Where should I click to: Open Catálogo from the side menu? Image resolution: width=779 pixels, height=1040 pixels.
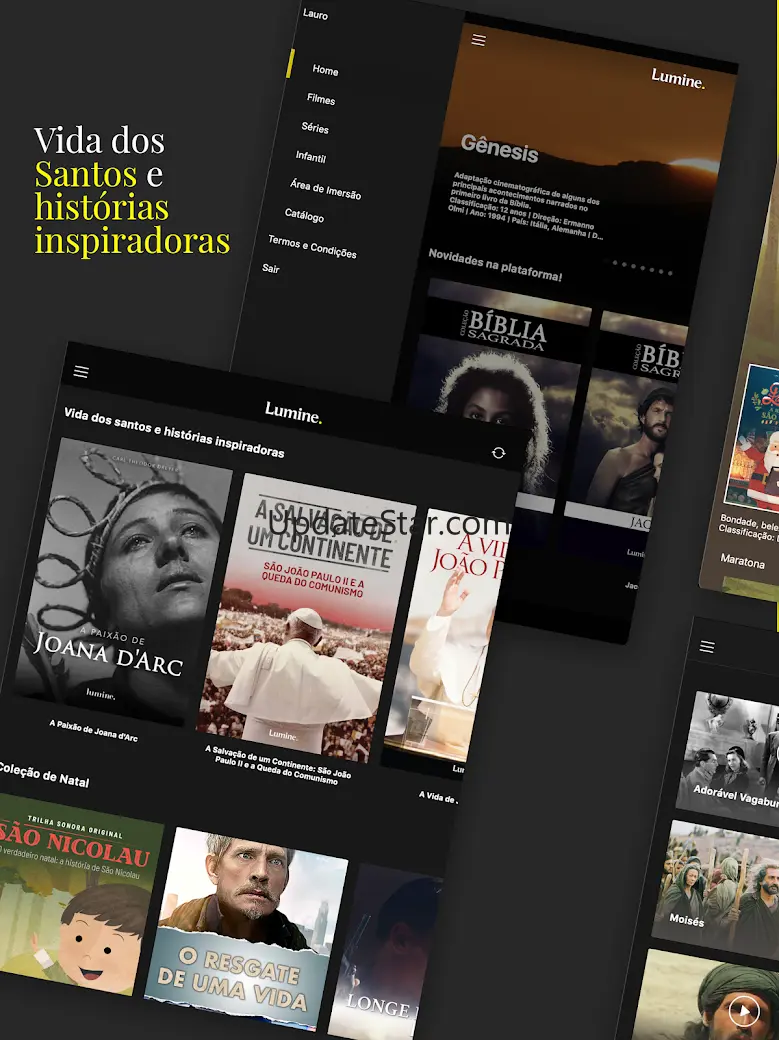pyautogui.click(x=304, y=214)
